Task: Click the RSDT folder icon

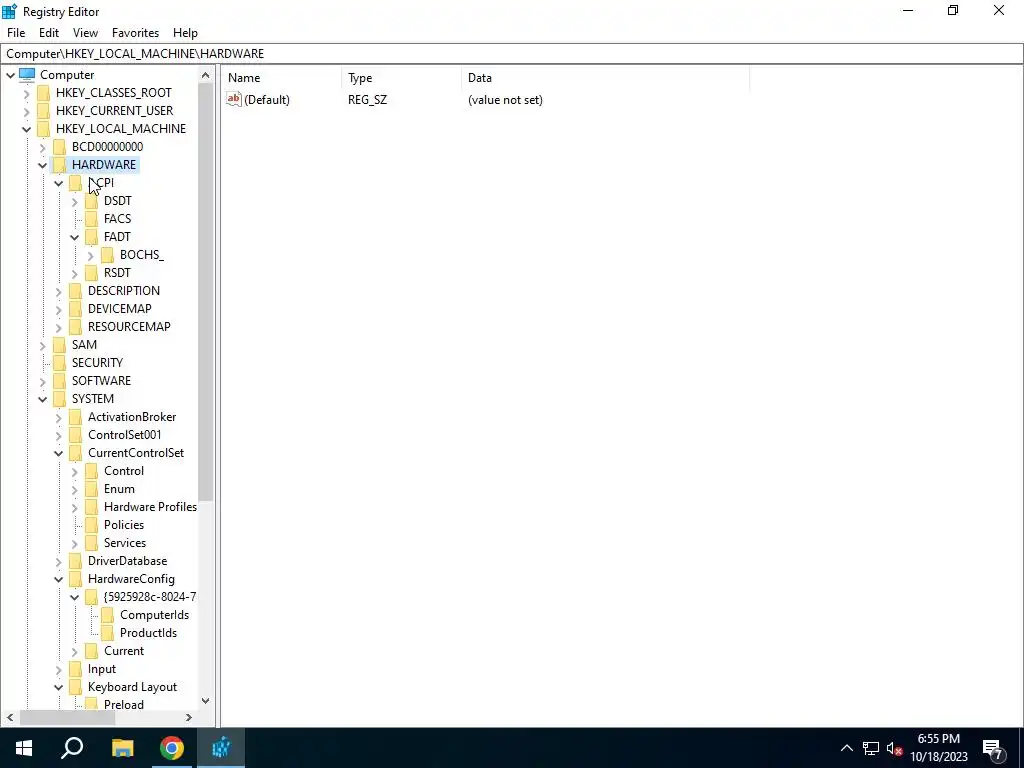Action: pos(91,272)
